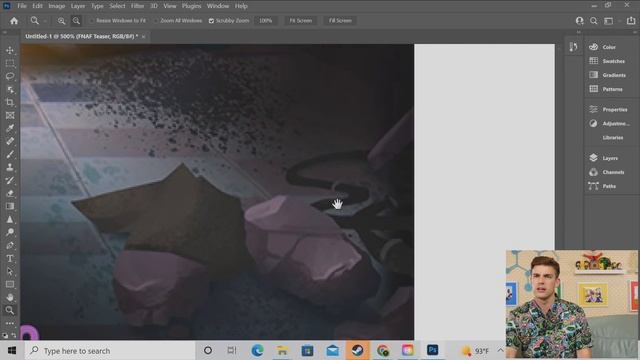Select the Rectangle shape tool
The width and height of the screenshot is (640, 360).
[x=10, y=284]
